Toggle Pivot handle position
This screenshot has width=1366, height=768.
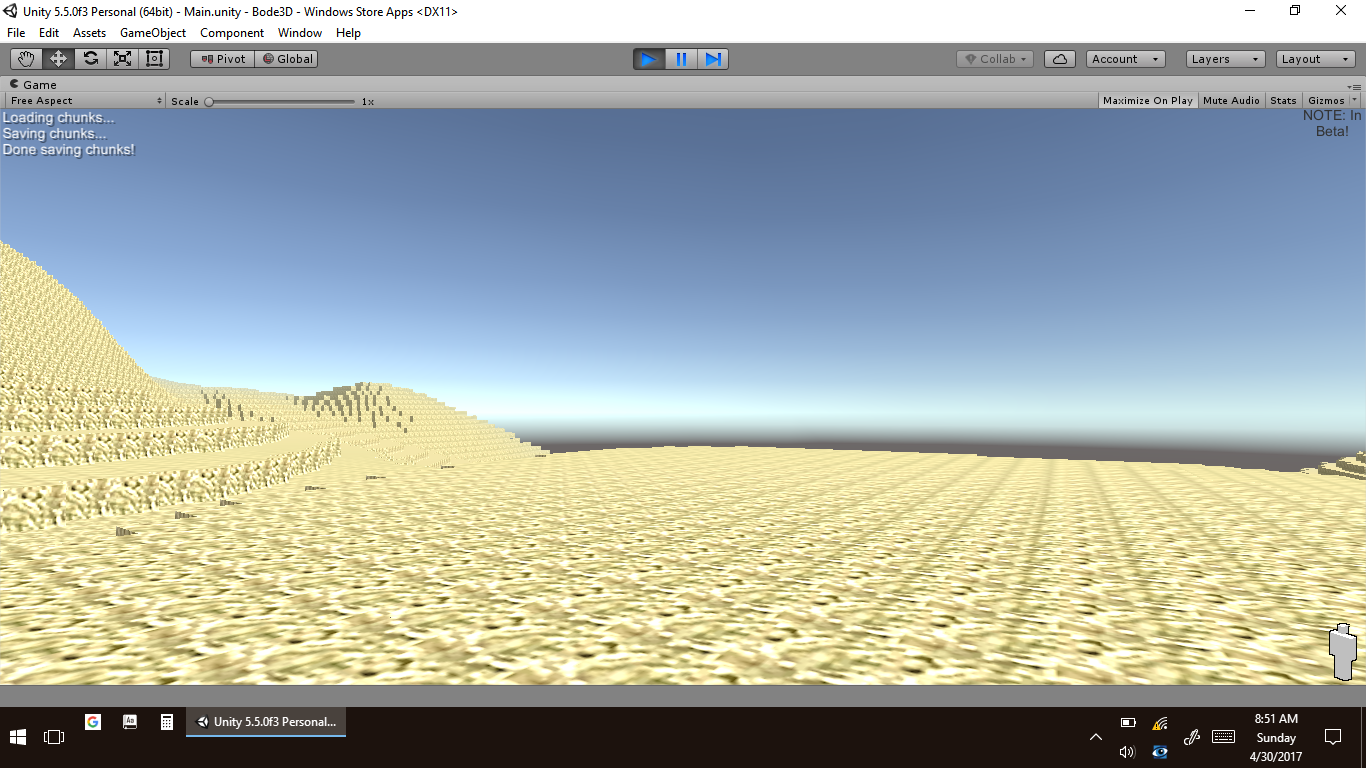(x=222, y=59)
